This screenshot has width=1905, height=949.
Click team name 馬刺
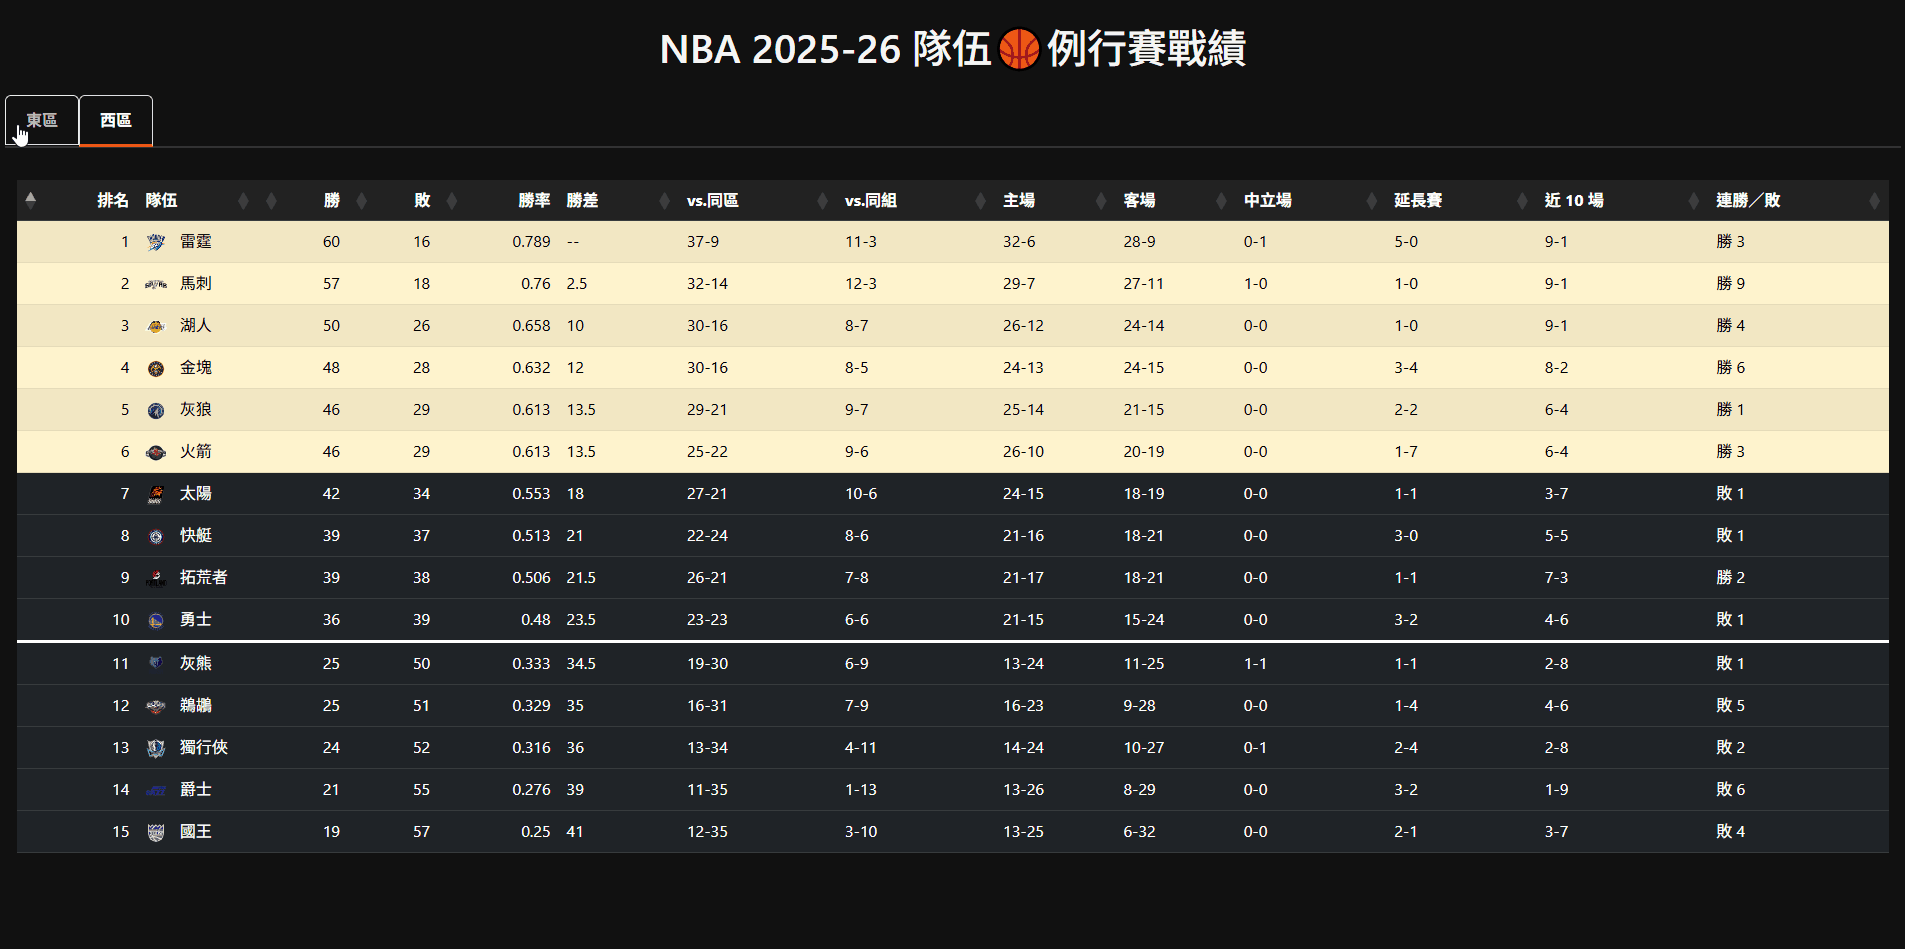pos(195,283)
